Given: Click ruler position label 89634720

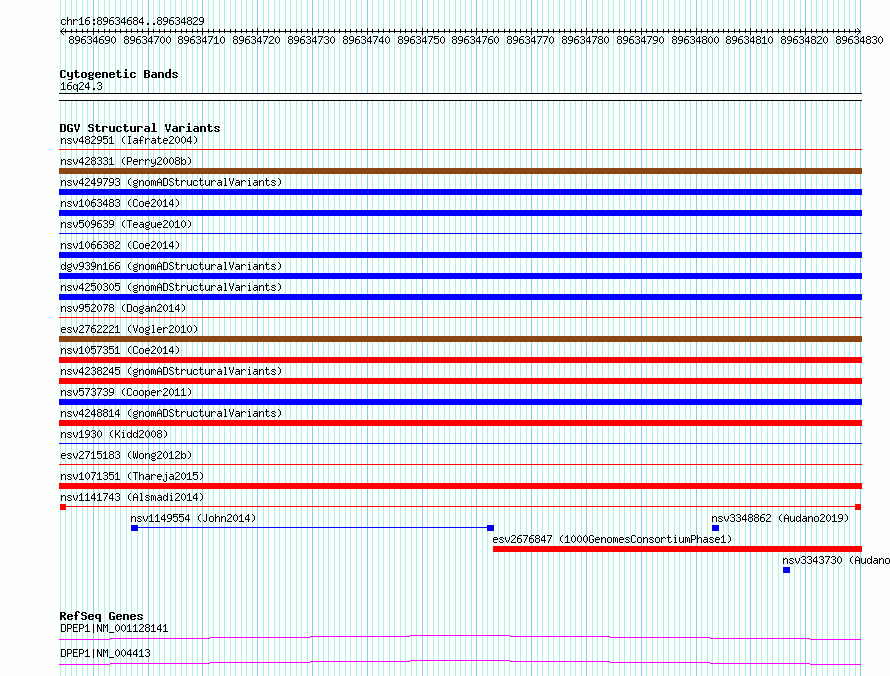Looking at the screenshot, I should (256, 40).
